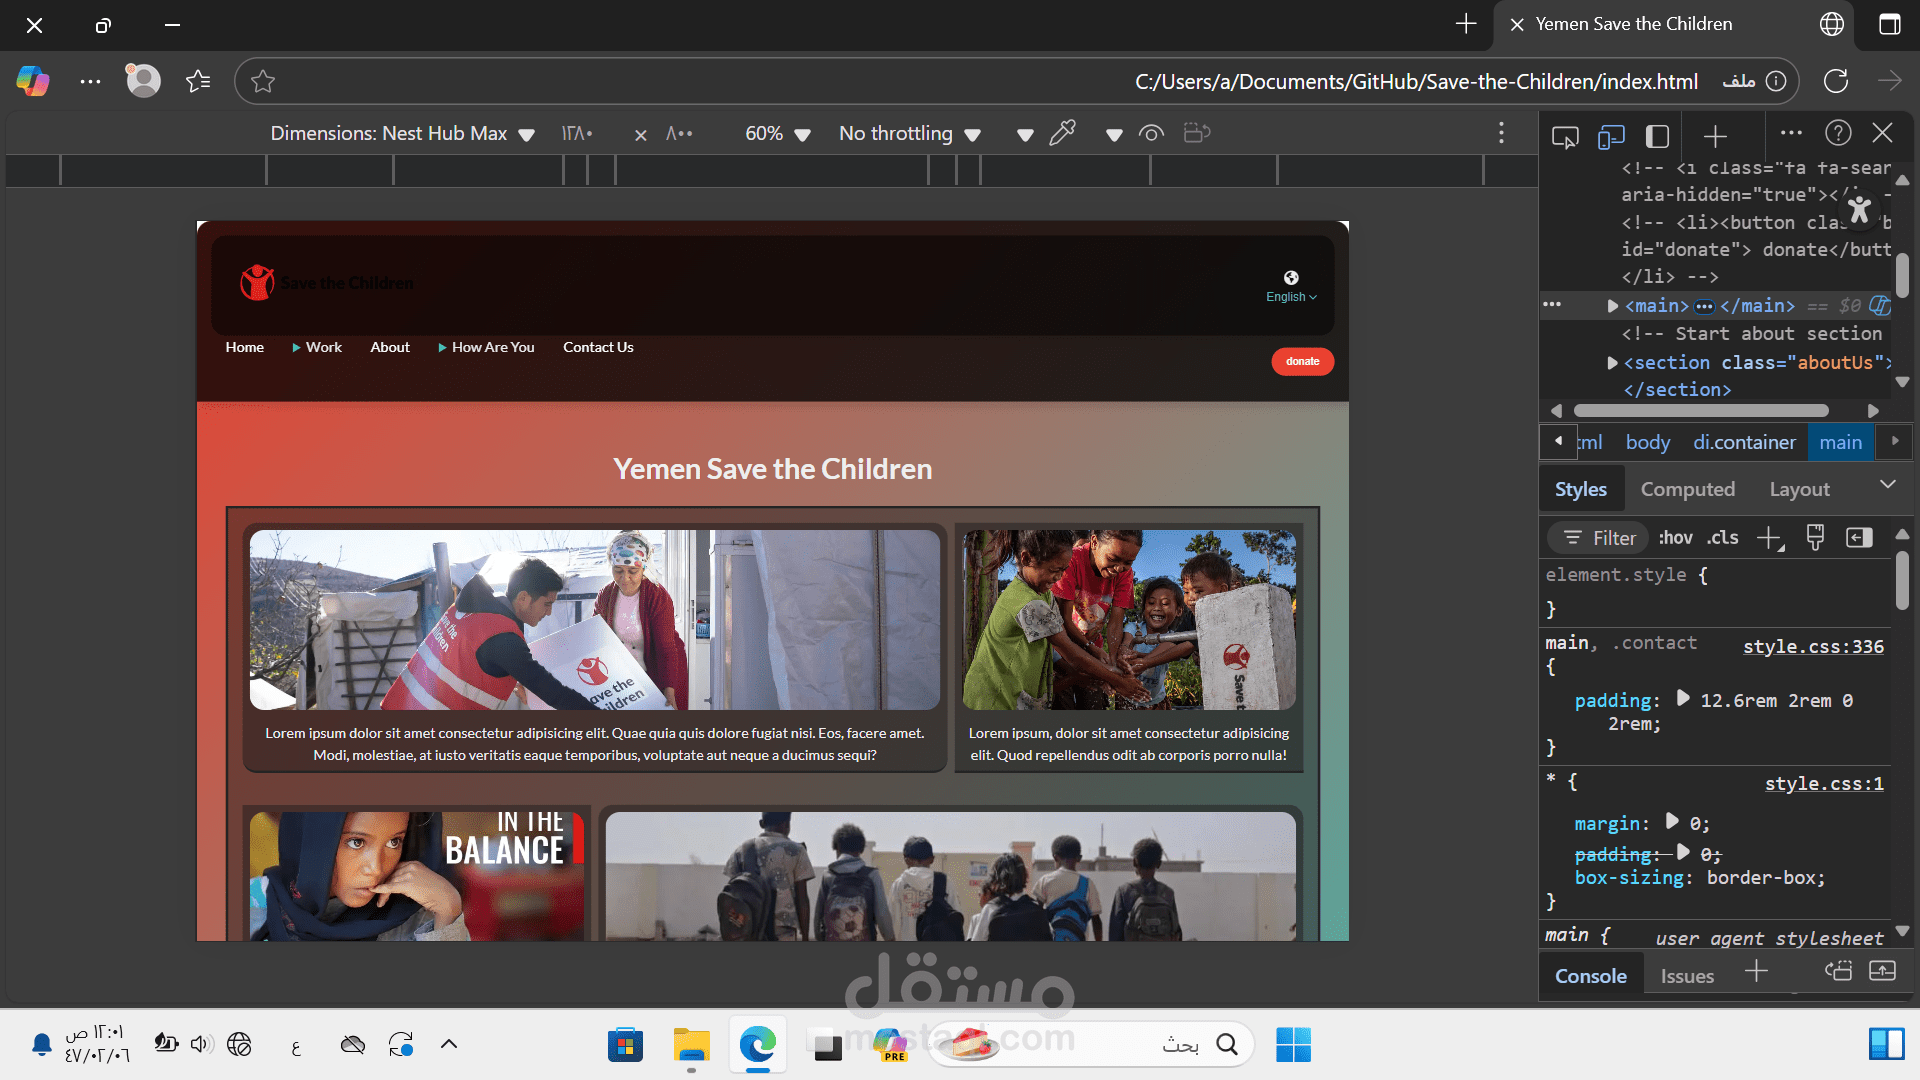1920x1080 pixels.
Task: Switch to the Computed tab
Action: 1687,489
